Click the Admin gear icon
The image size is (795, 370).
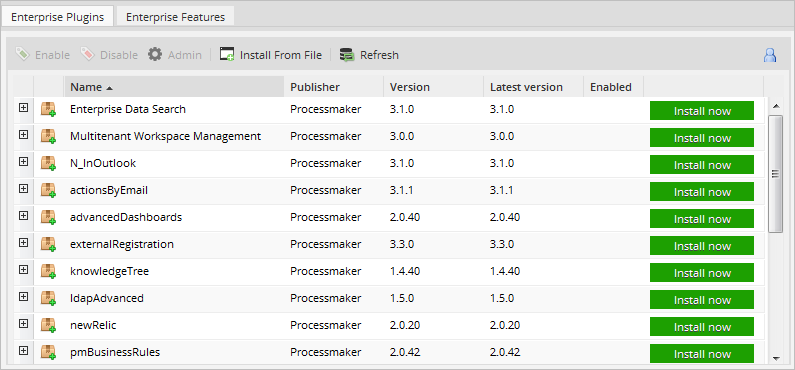(x=155, y=54)
